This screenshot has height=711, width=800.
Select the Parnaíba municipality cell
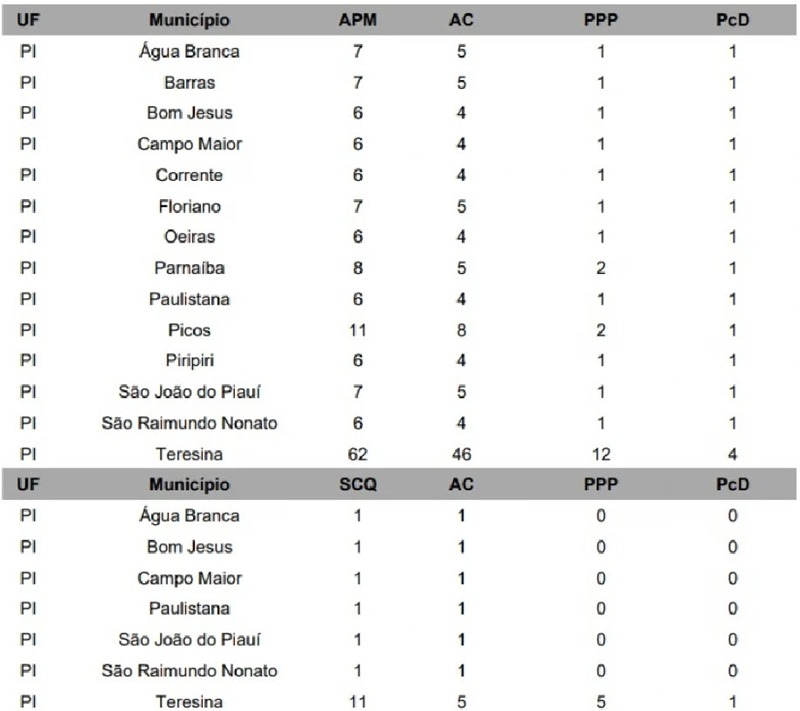(189, 268)
